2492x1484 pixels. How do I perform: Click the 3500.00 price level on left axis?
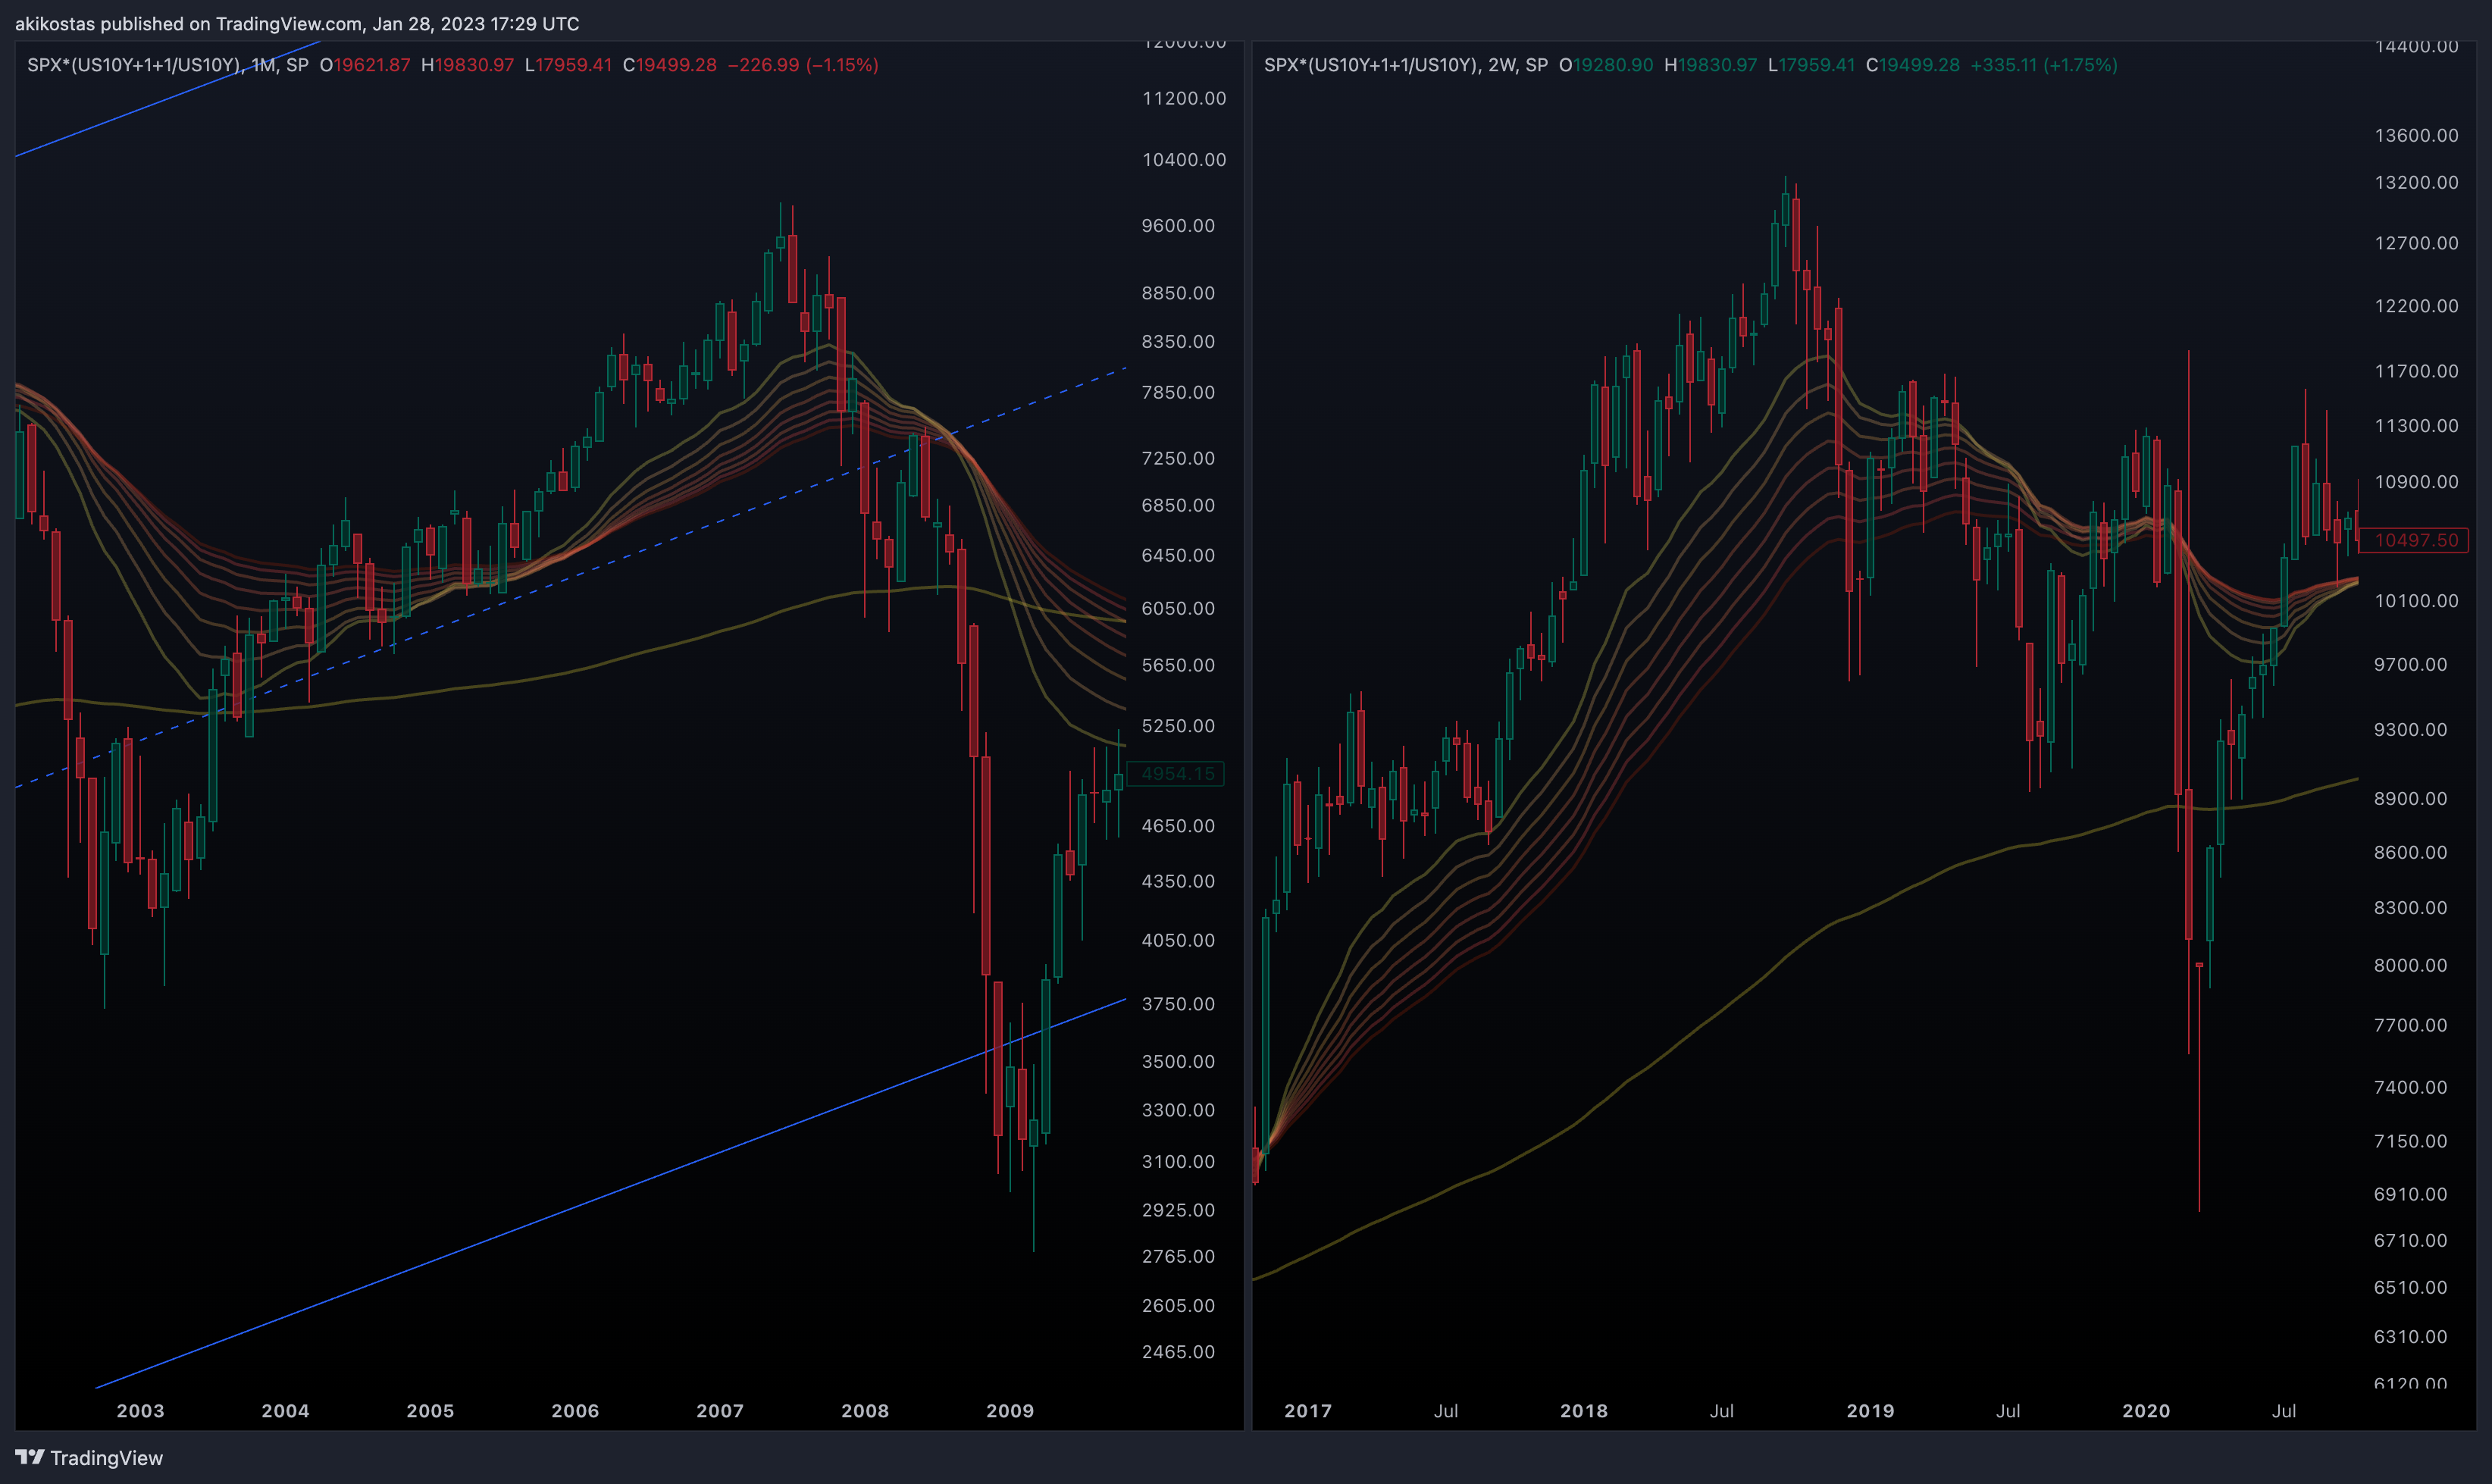click(1178, 1061)
